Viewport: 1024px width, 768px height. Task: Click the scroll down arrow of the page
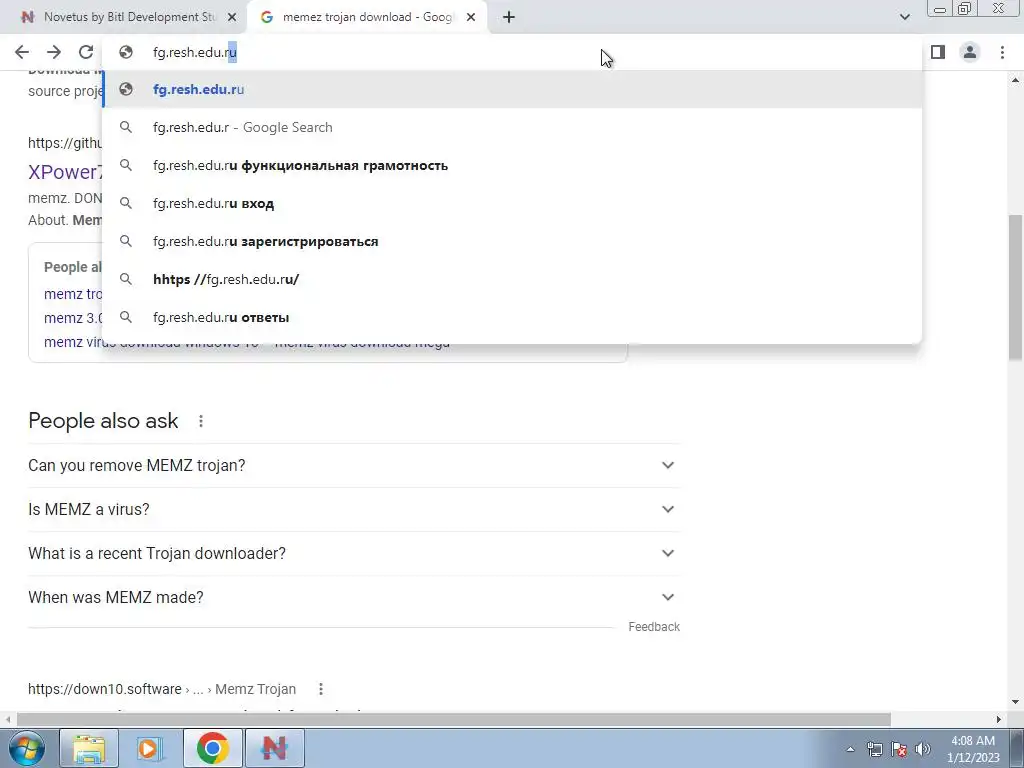pos(1016,702)
